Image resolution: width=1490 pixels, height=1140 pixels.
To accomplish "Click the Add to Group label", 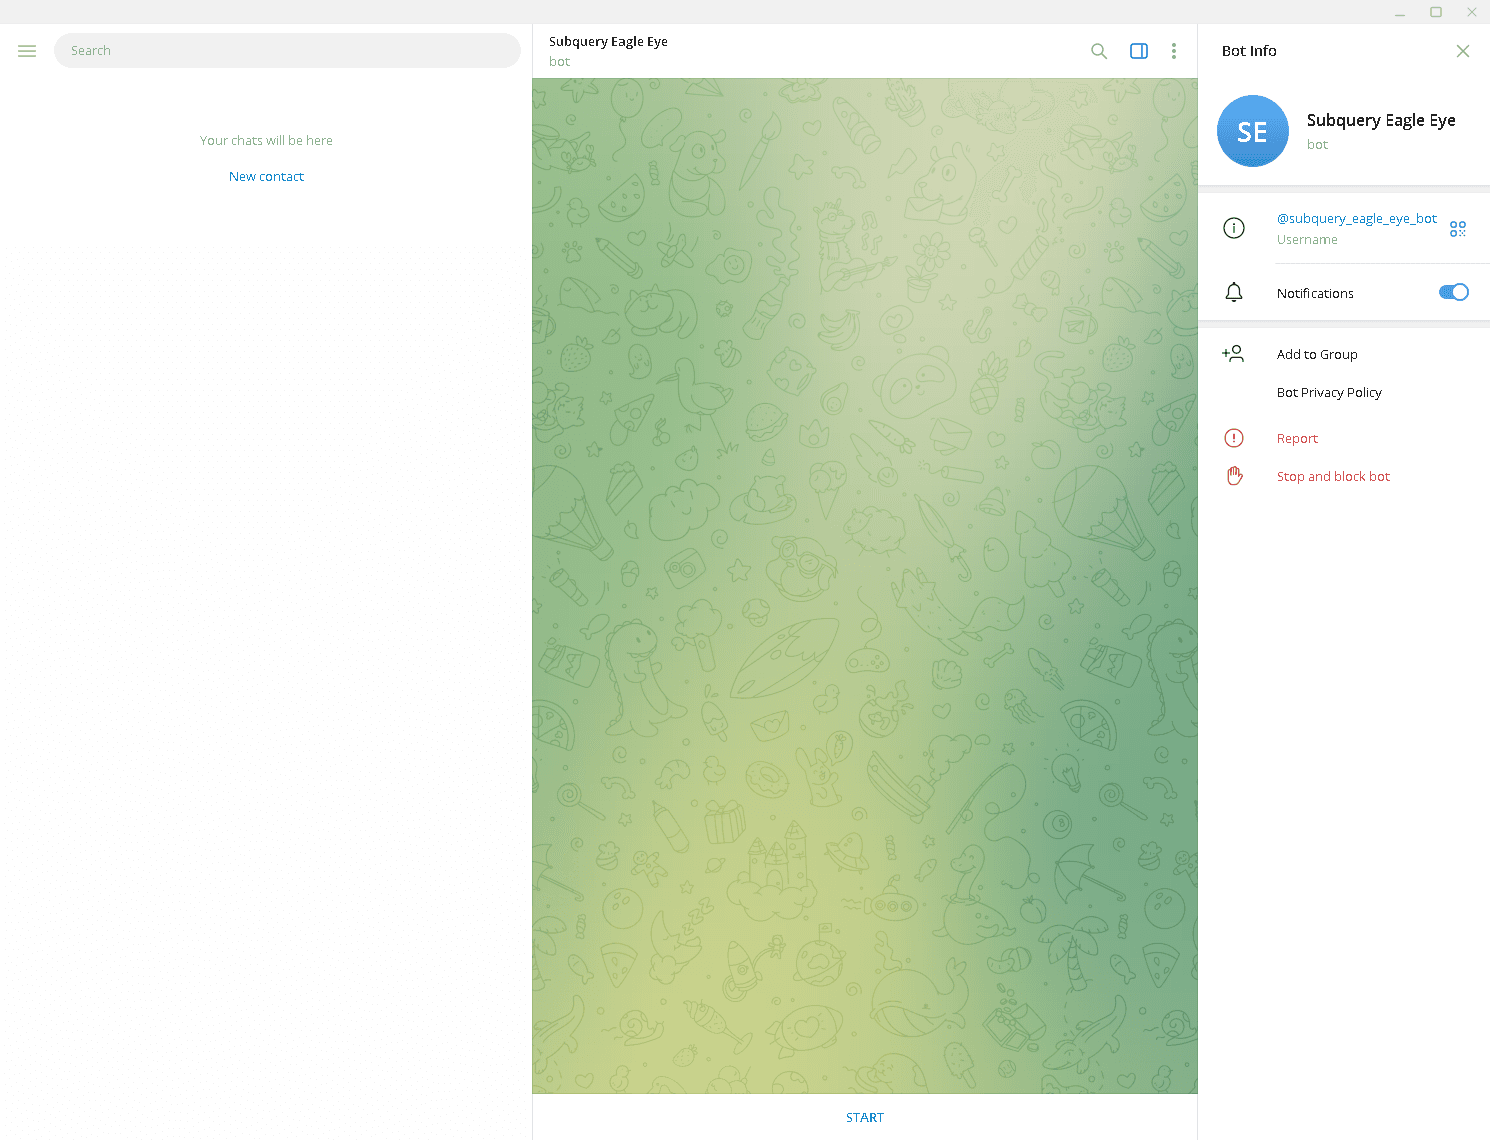I will 1317,355.
